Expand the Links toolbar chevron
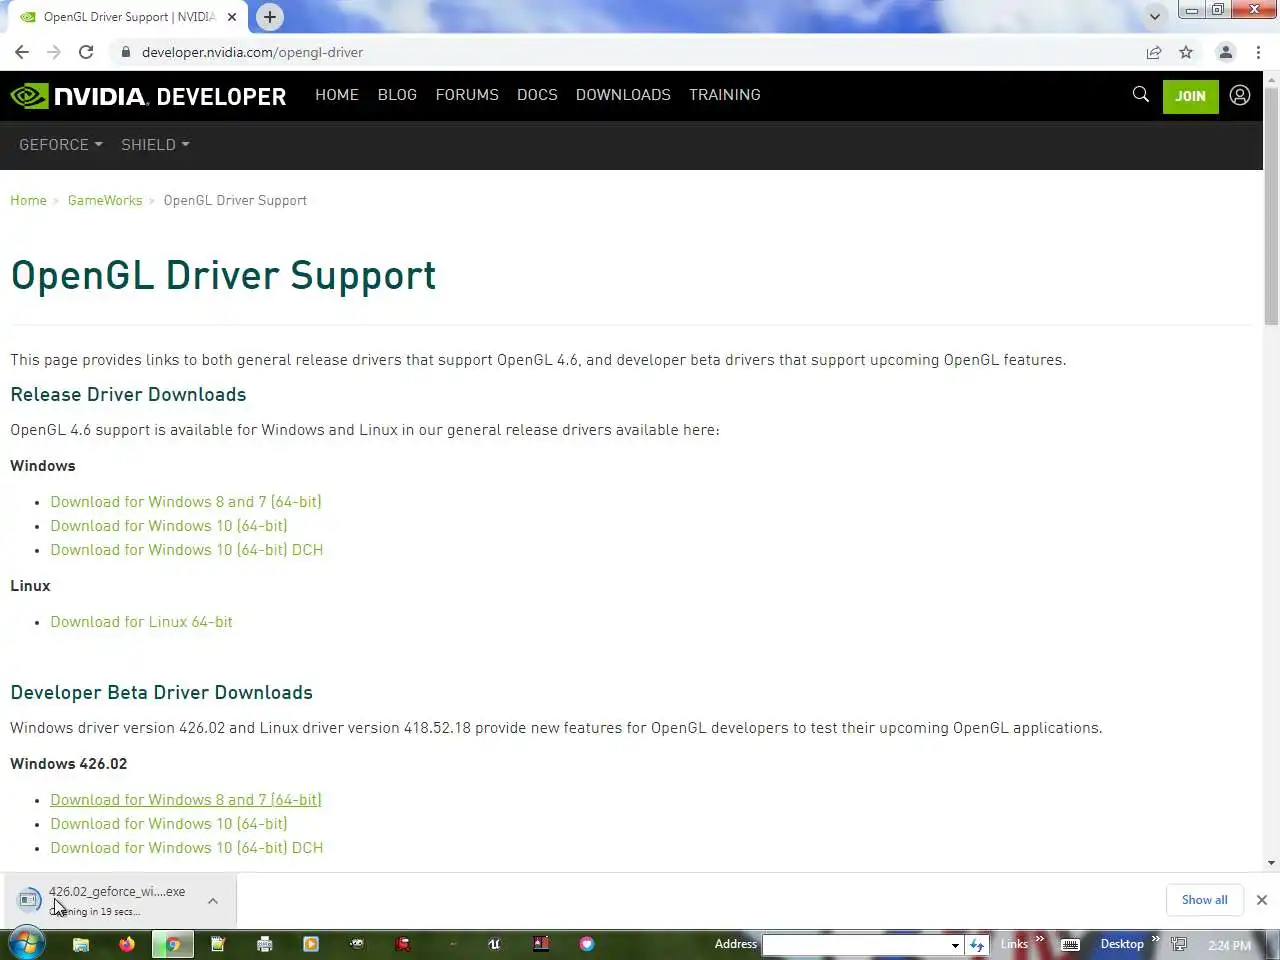The image size is (1280, 960). coord(1040,939)
